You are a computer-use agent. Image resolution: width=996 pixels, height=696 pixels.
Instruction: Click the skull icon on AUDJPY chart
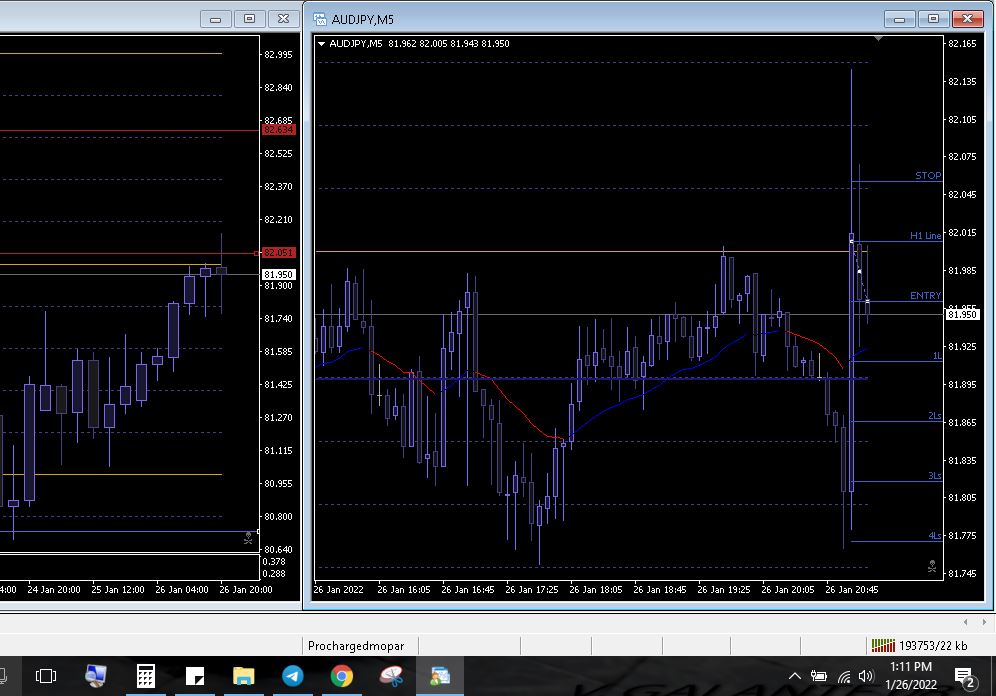(931, 567)
